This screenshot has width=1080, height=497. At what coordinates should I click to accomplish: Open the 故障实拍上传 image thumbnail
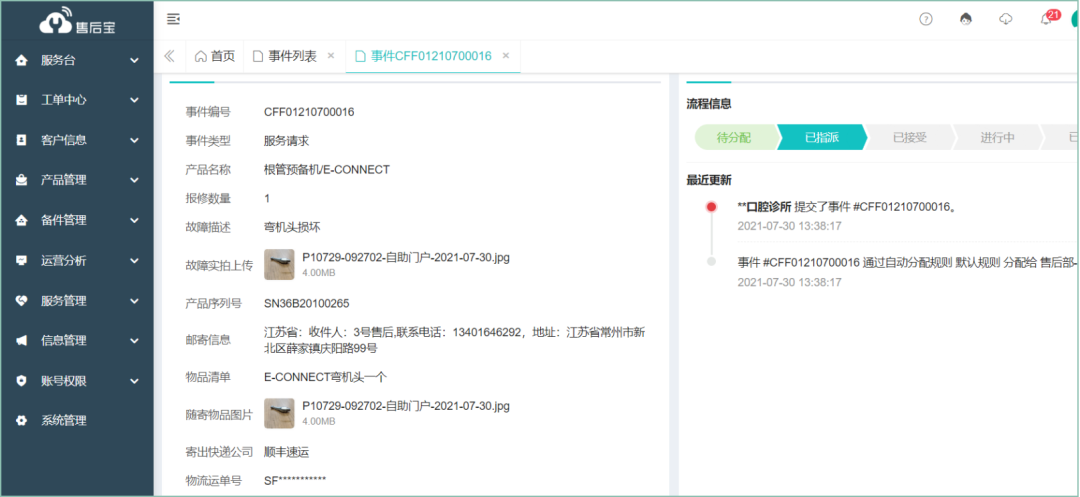[279, 264]
